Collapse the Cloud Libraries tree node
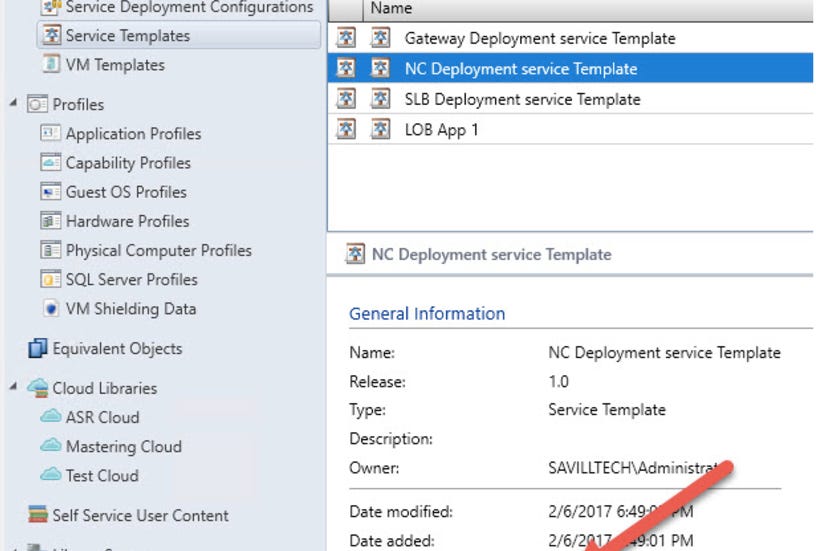 (13, 387)
